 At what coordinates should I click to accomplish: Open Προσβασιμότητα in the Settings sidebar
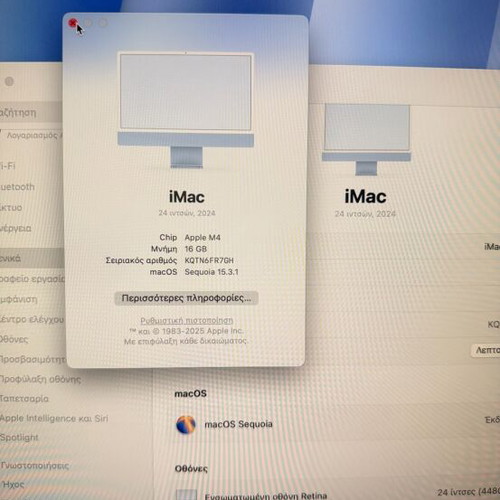[33, 359]
